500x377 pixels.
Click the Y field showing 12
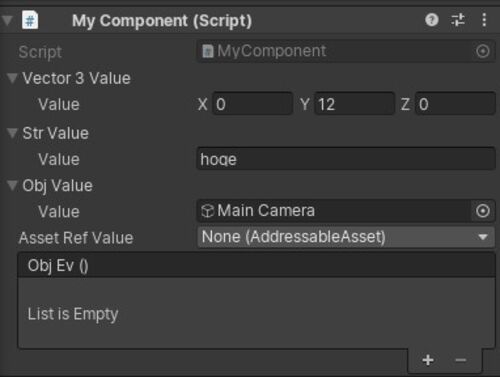[355, 104]
